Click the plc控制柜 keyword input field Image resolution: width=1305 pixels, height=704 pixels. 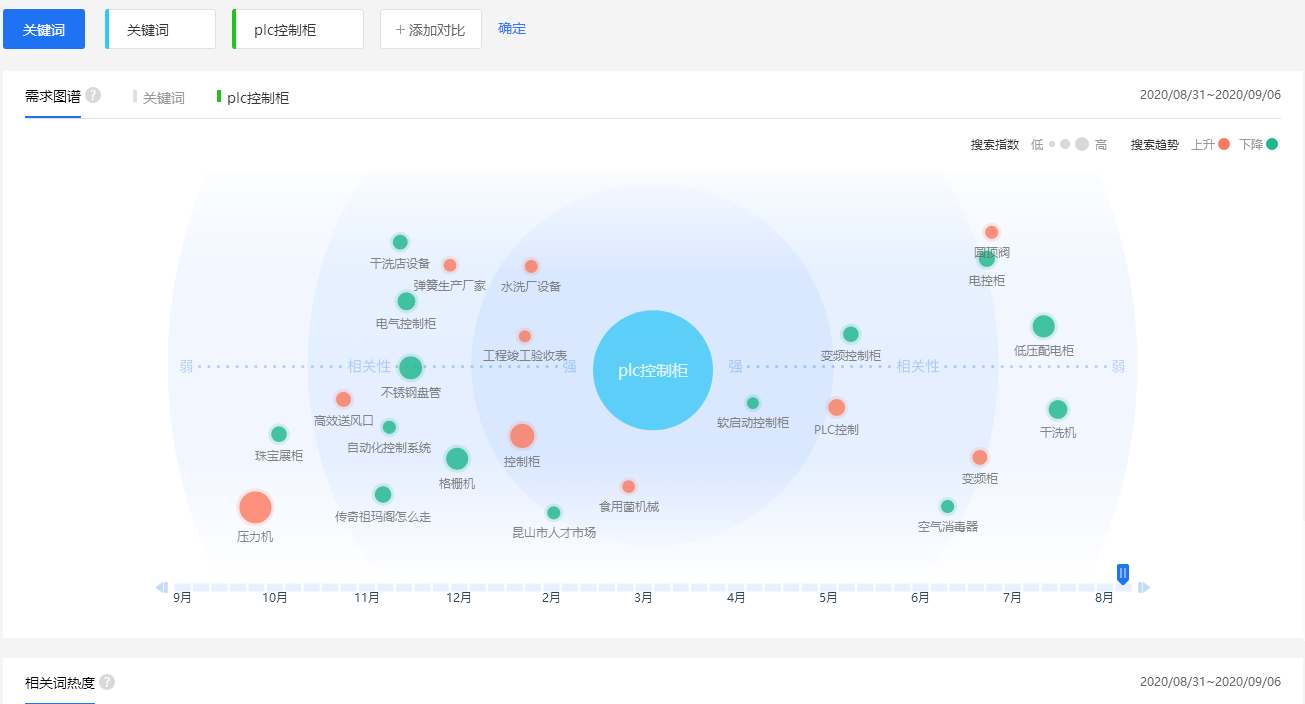coord(298,30)
